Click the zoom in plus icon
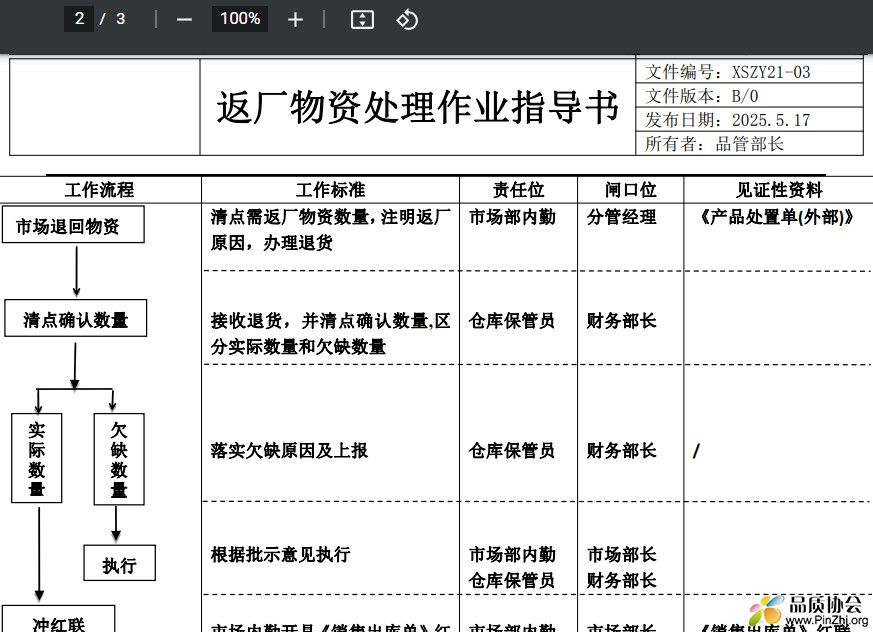This screenshot has height=632, width=873. [x=295, y=19]
